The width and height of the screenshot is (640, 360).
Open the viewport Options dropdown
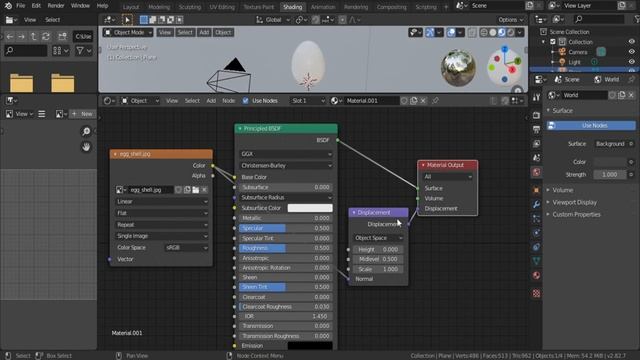[x=510, y=20]
